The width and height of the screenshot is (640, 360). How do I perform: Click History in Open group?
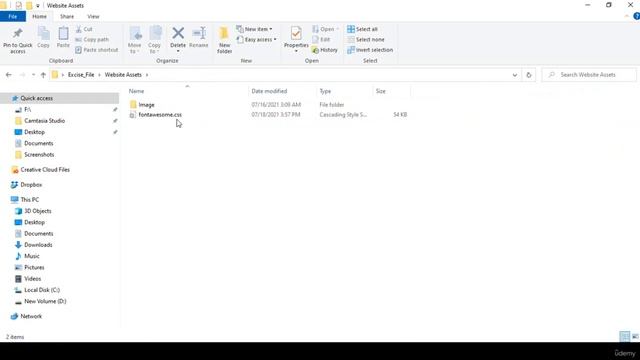[325, 50]
